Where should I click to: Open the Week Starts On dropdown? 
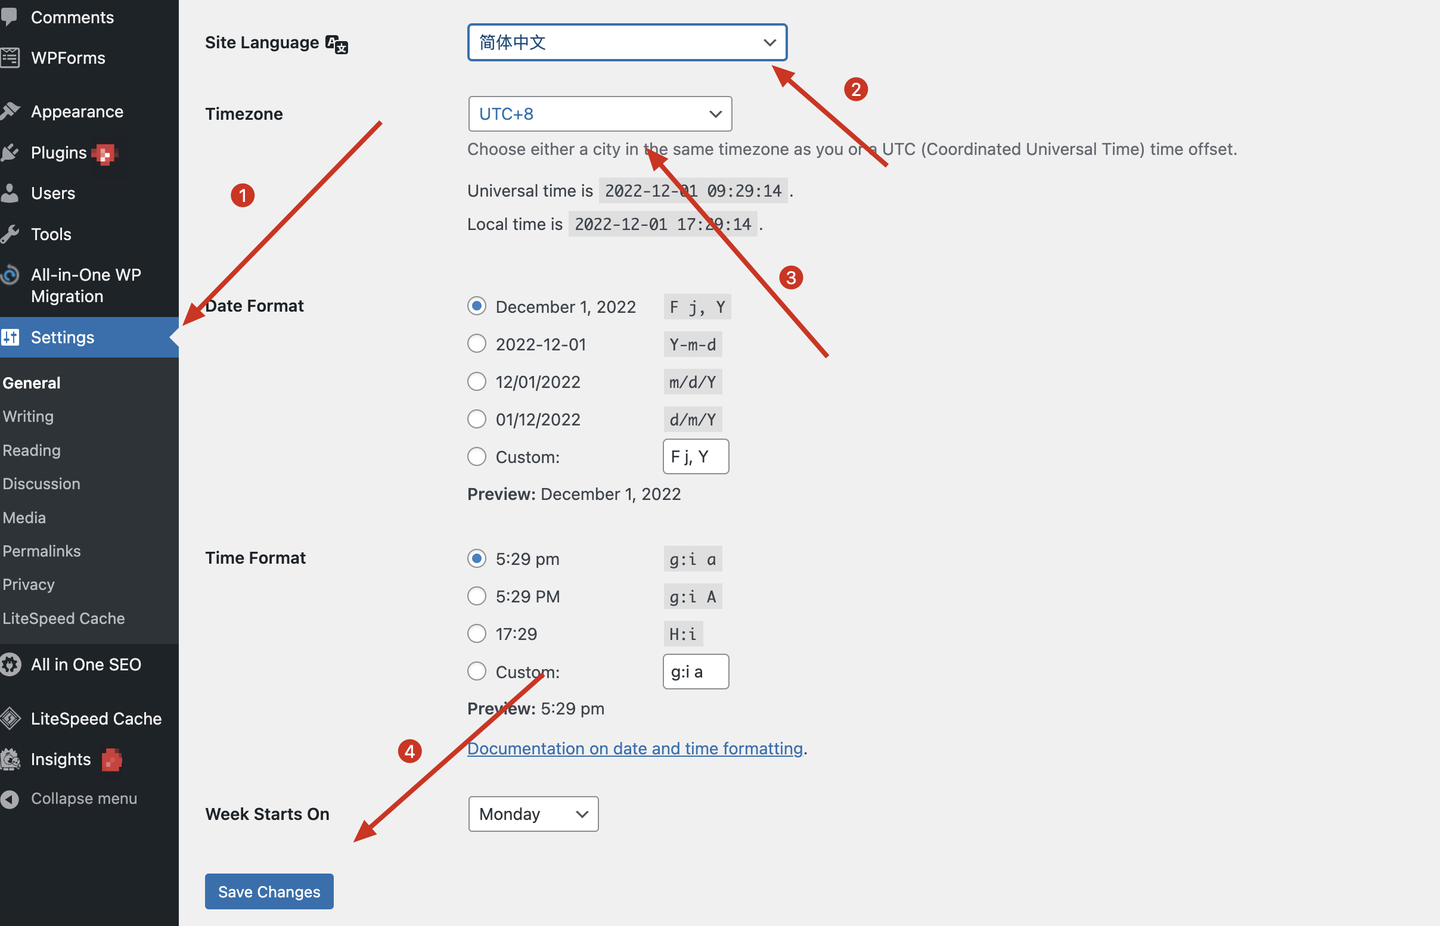[533, 814]
